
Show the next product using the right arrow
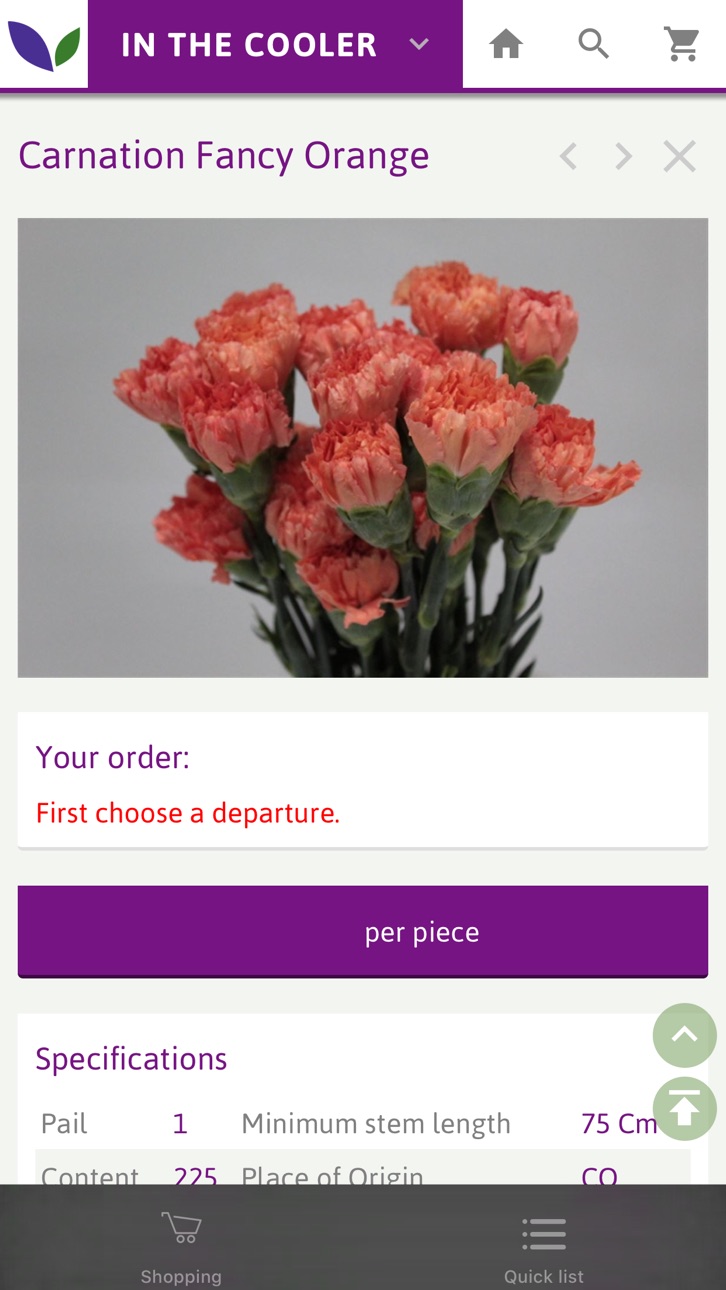[x=624, y=156]
